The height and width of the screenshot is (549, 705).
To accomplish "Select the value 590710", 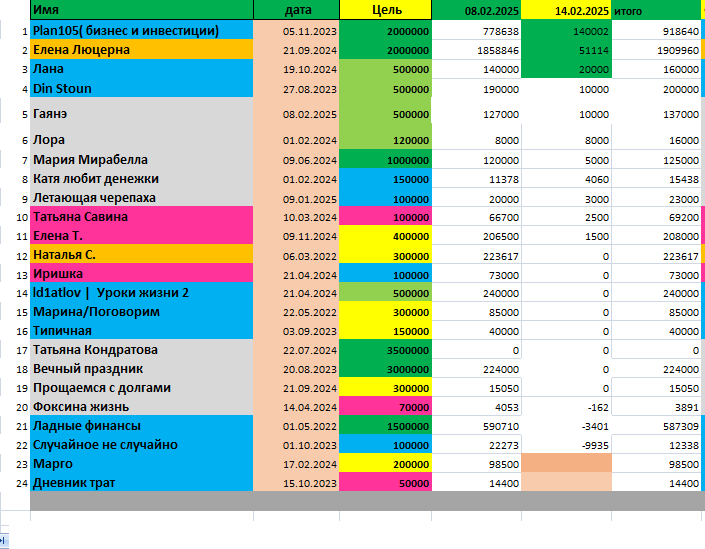I will pyautogui.click(x=476, y=425).
